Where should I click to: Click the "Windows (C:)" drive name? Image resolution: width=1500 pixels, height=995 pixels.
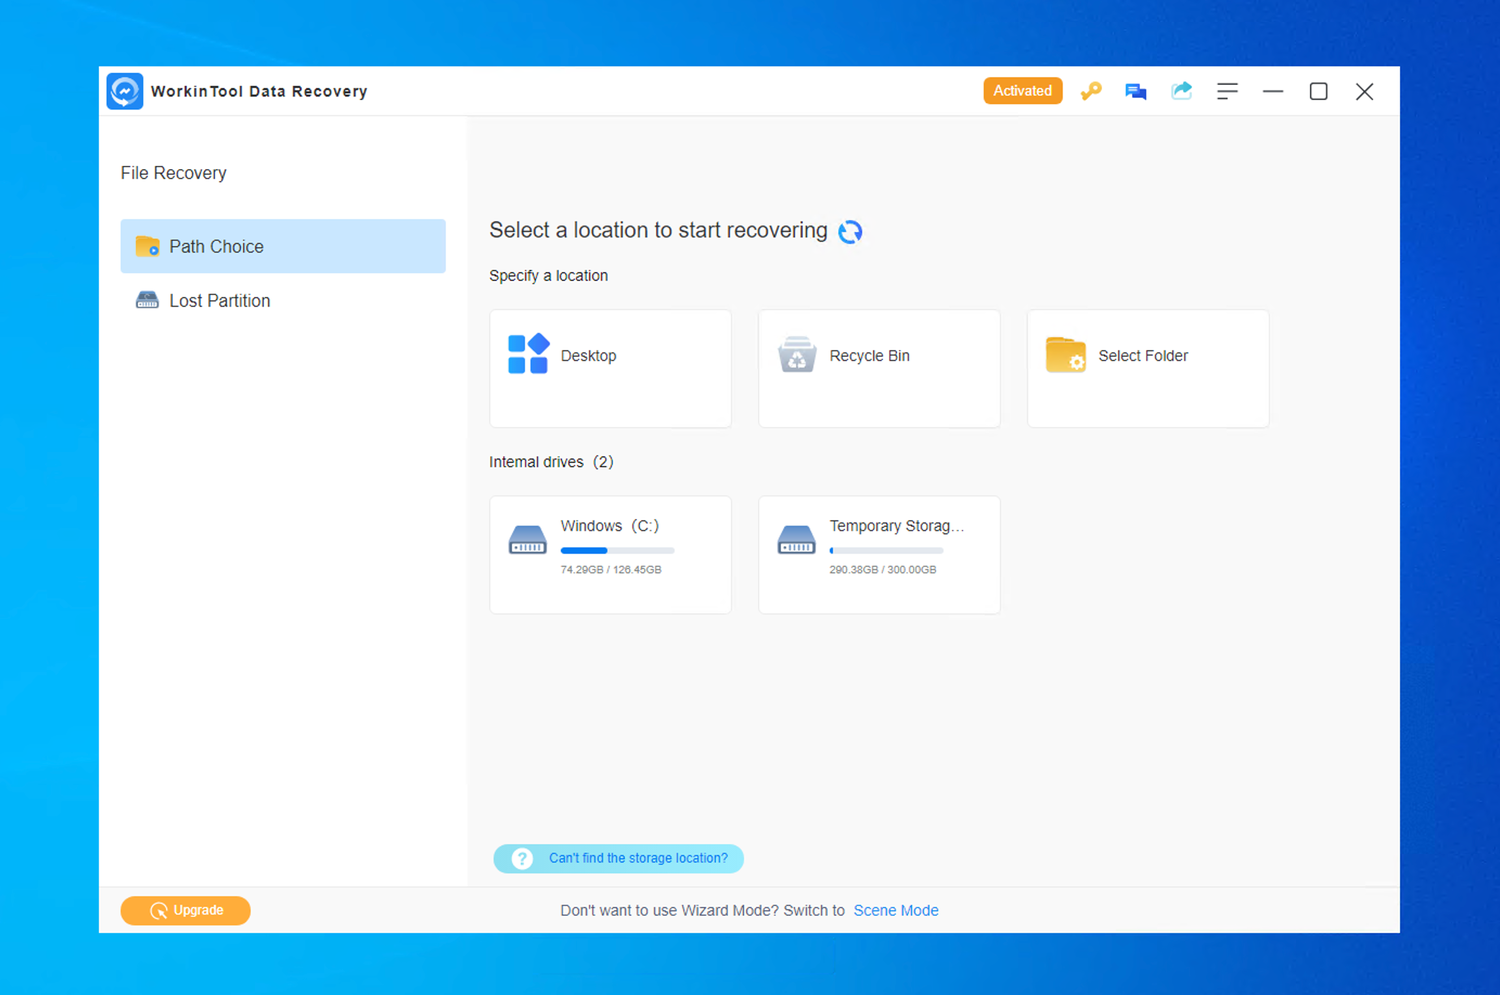[610, 526]
